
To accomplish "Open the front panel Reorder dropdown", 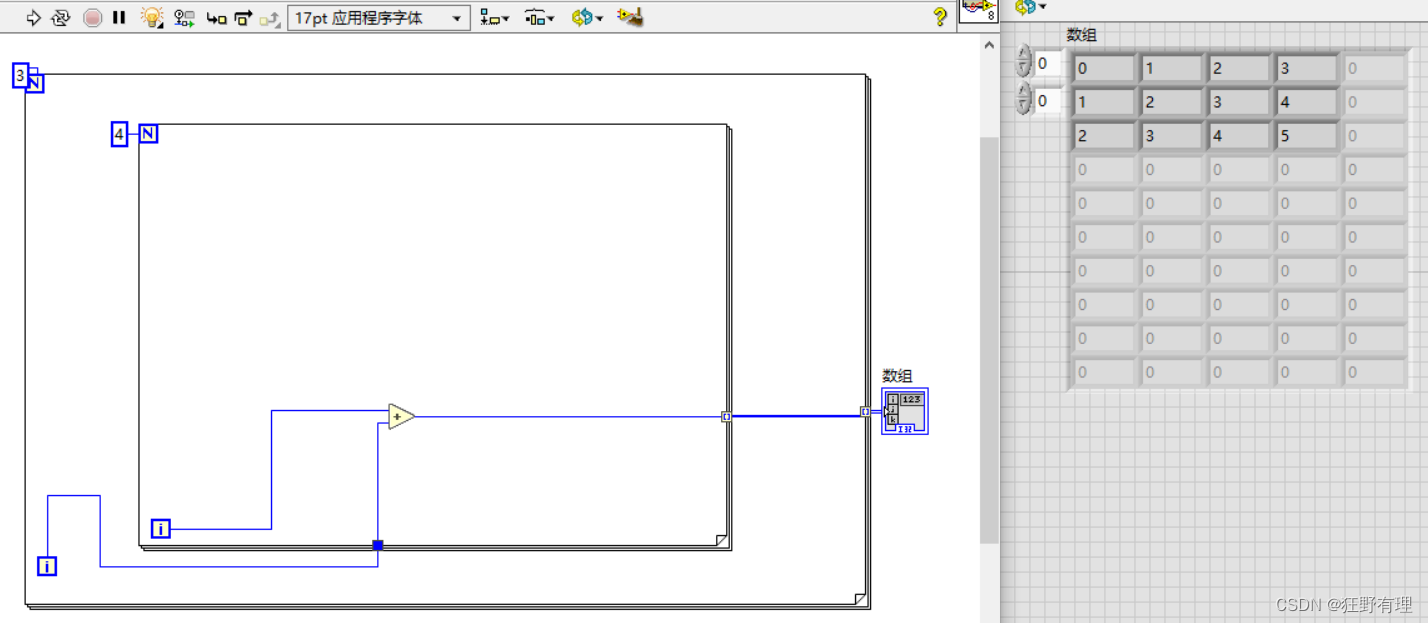I will point(1031,7).
